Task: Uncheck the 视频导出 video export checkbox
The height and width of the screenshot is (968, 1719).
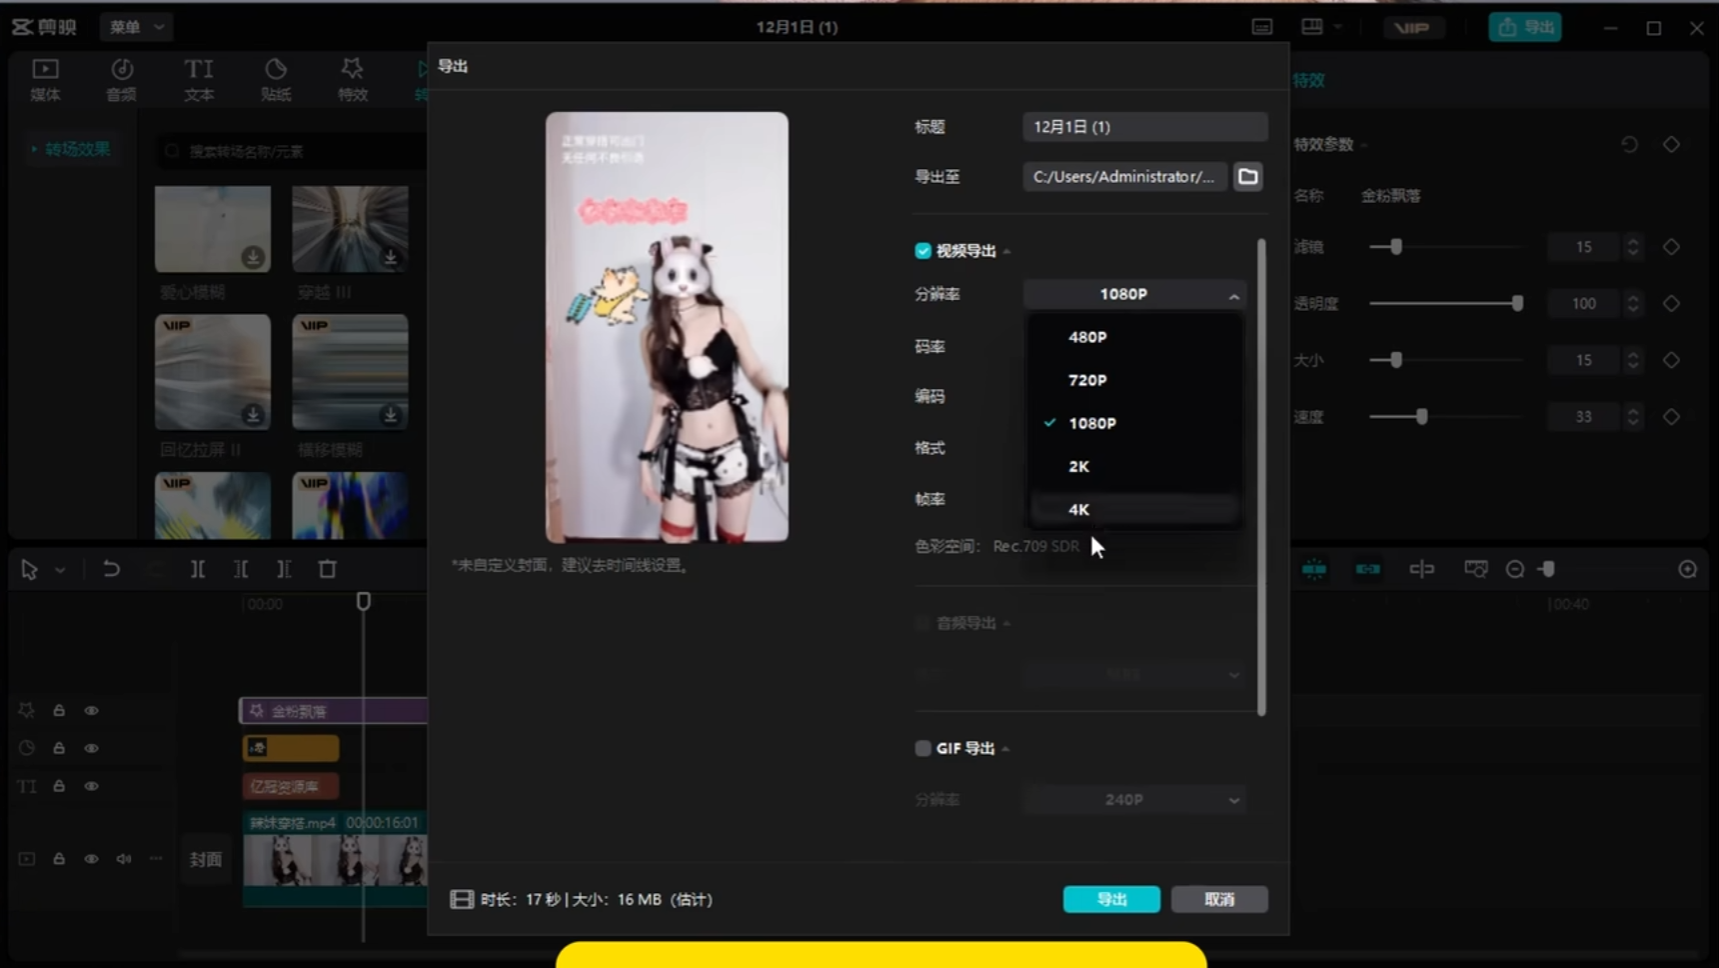Action: coord(921,251)
